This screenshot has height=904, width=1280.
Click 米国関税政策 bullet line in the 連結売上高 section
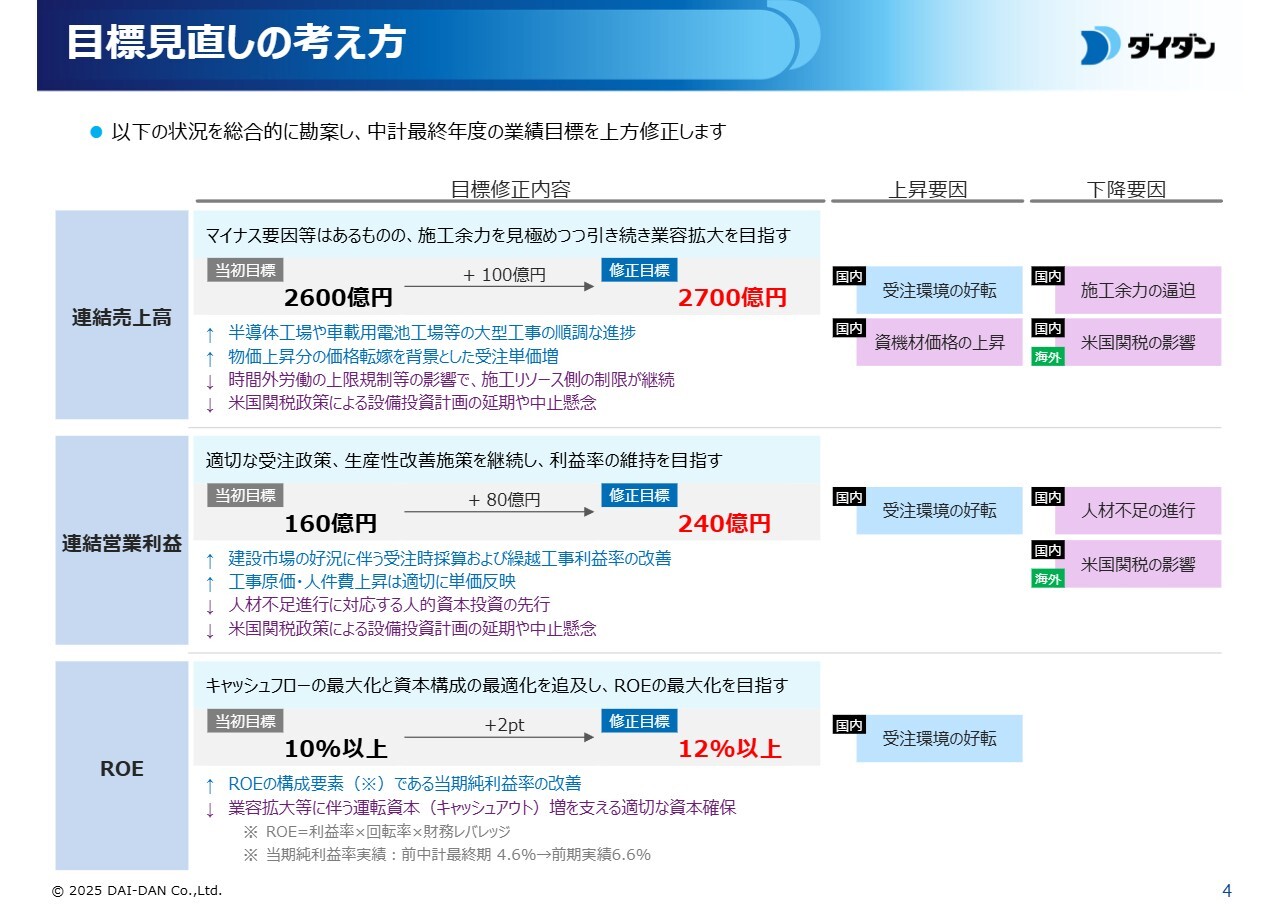click(x=412, y=404)
